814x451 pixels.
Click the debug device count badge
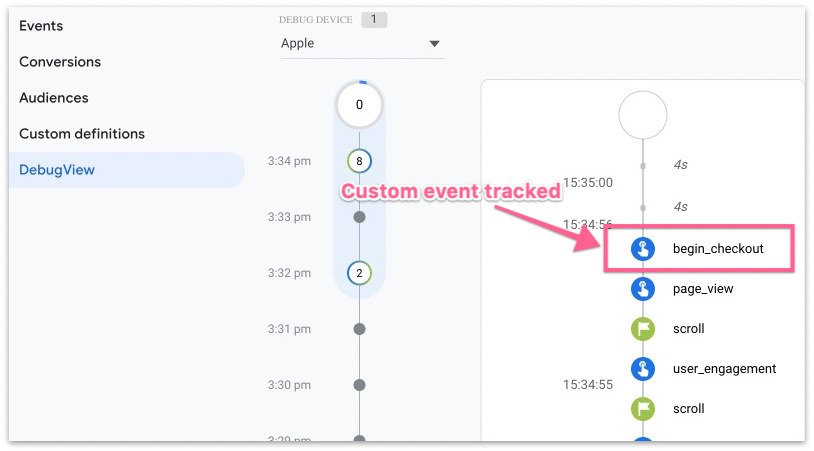374,20
